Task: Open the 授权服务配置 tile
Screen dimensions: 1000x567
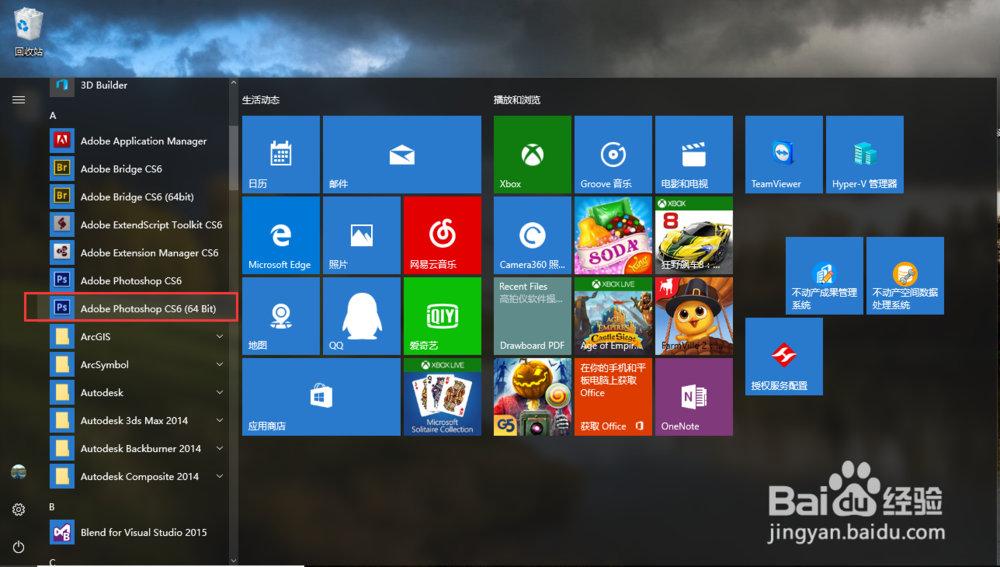Action: click(x=784, y=357)
